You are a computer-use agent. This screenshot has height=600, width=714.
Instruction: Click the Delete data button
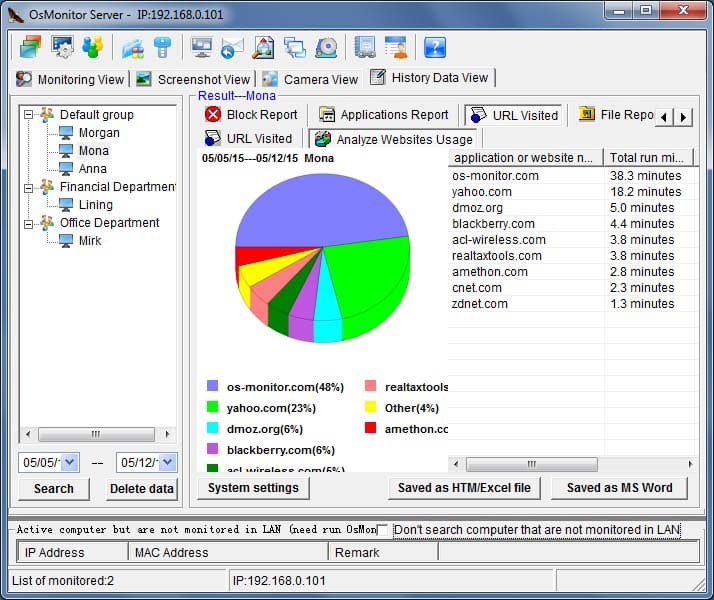point(142,488)
